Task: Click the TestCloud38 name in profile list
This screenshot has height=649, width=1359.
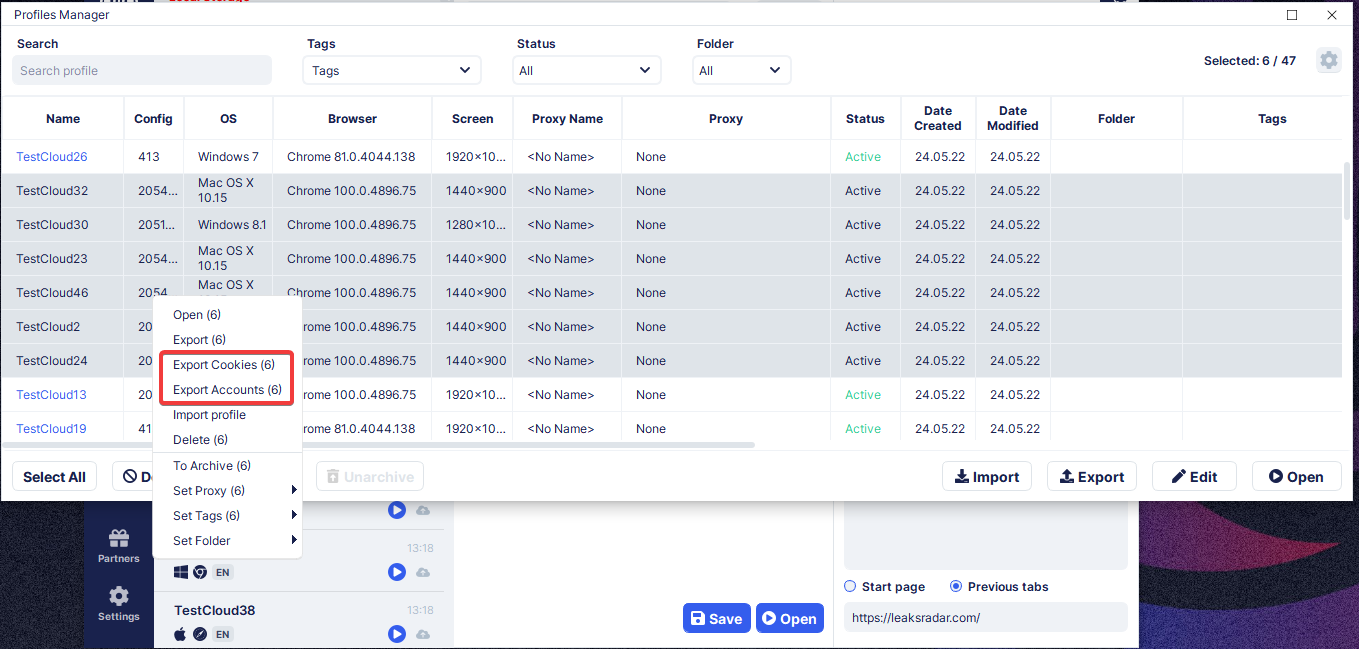Action: [215, 610]
